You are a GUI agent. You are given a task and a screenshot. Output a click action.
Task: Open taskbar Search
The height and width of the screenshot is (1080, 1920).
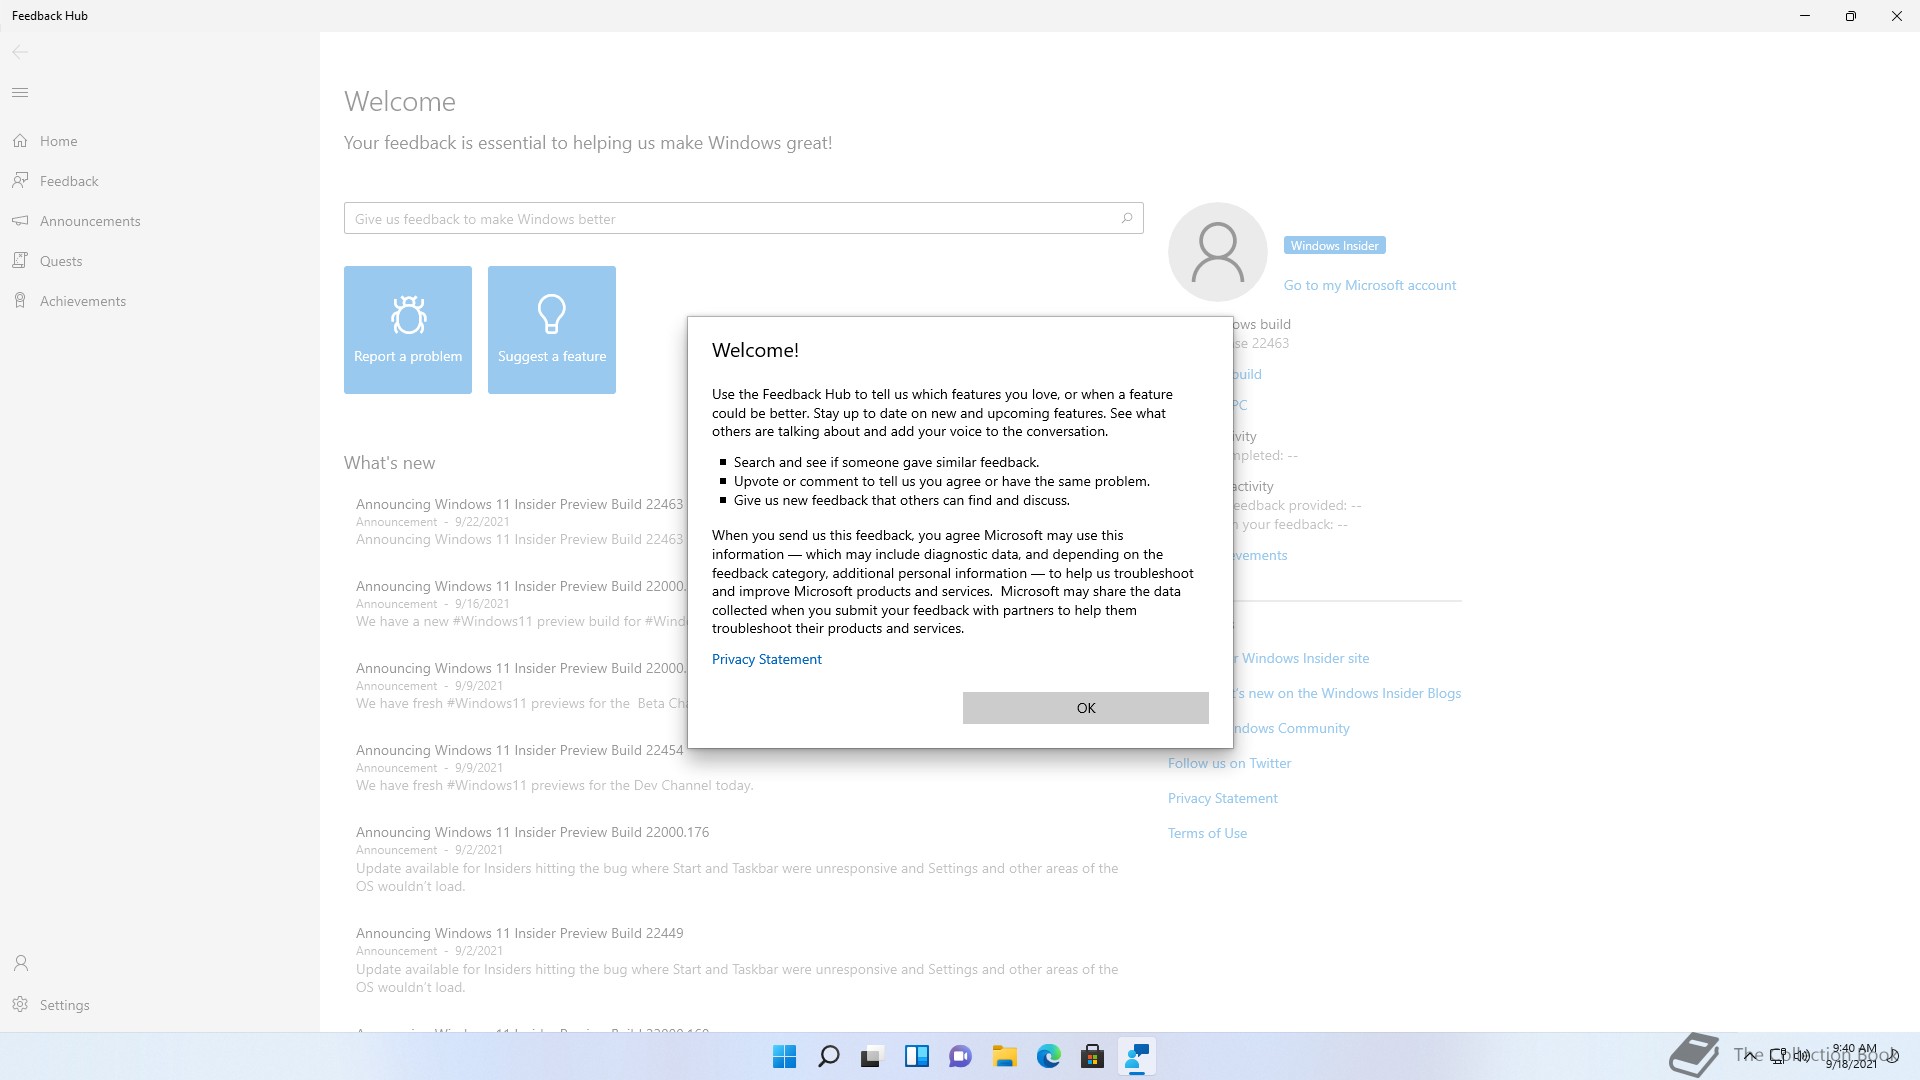coord(828,1056)
